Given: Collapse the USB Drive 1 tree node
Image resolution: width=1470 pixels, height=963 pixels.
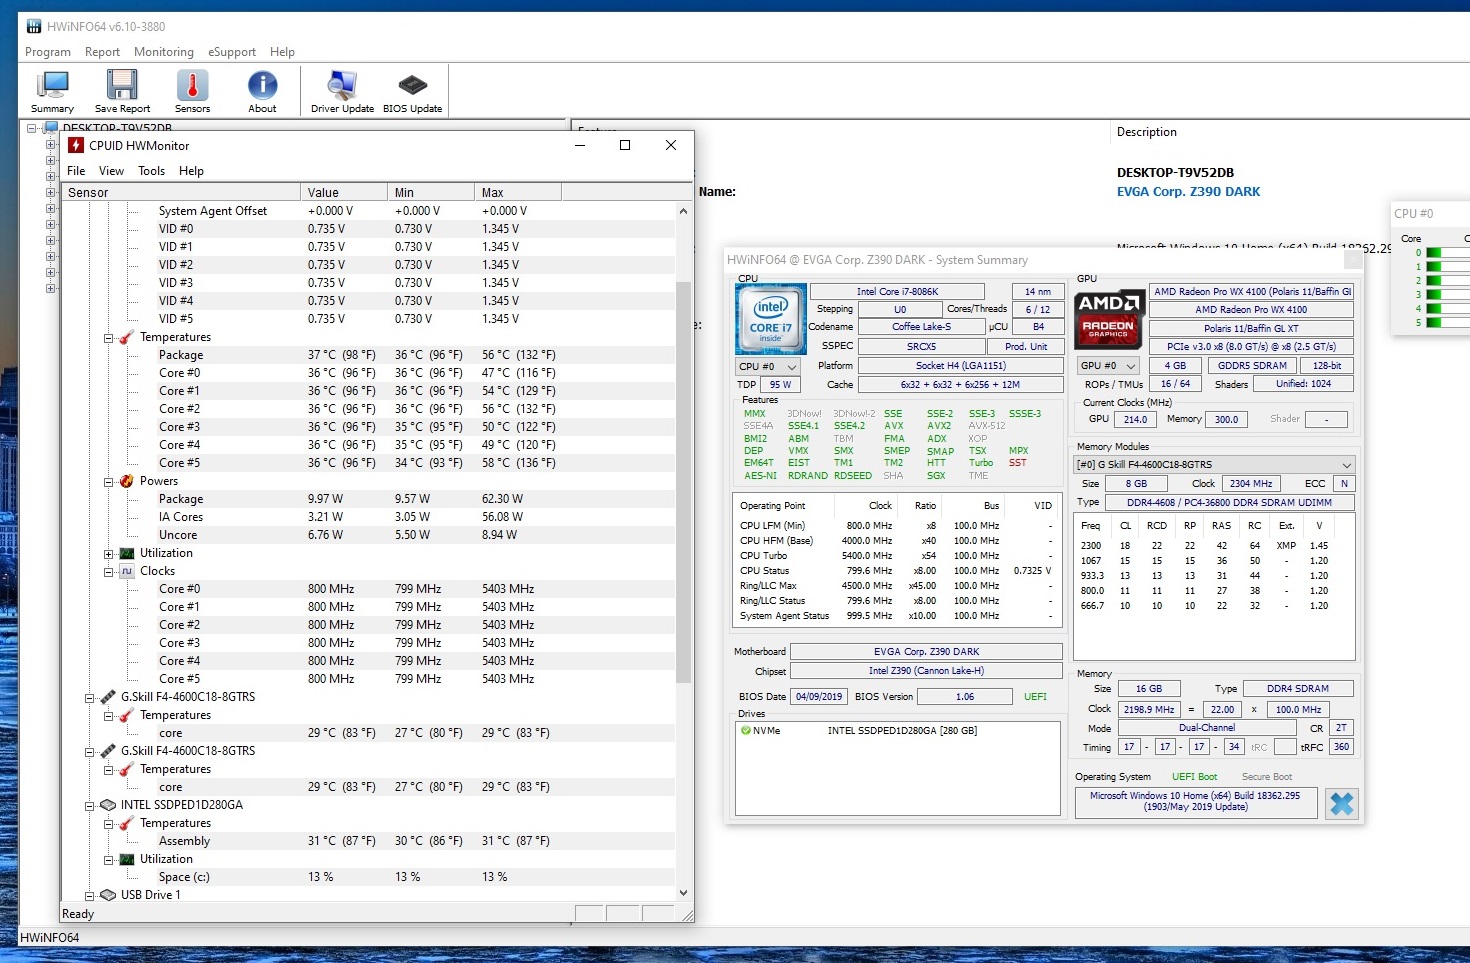Looking at the screenshot, I should pyautogui.click(x=90, y=896).
